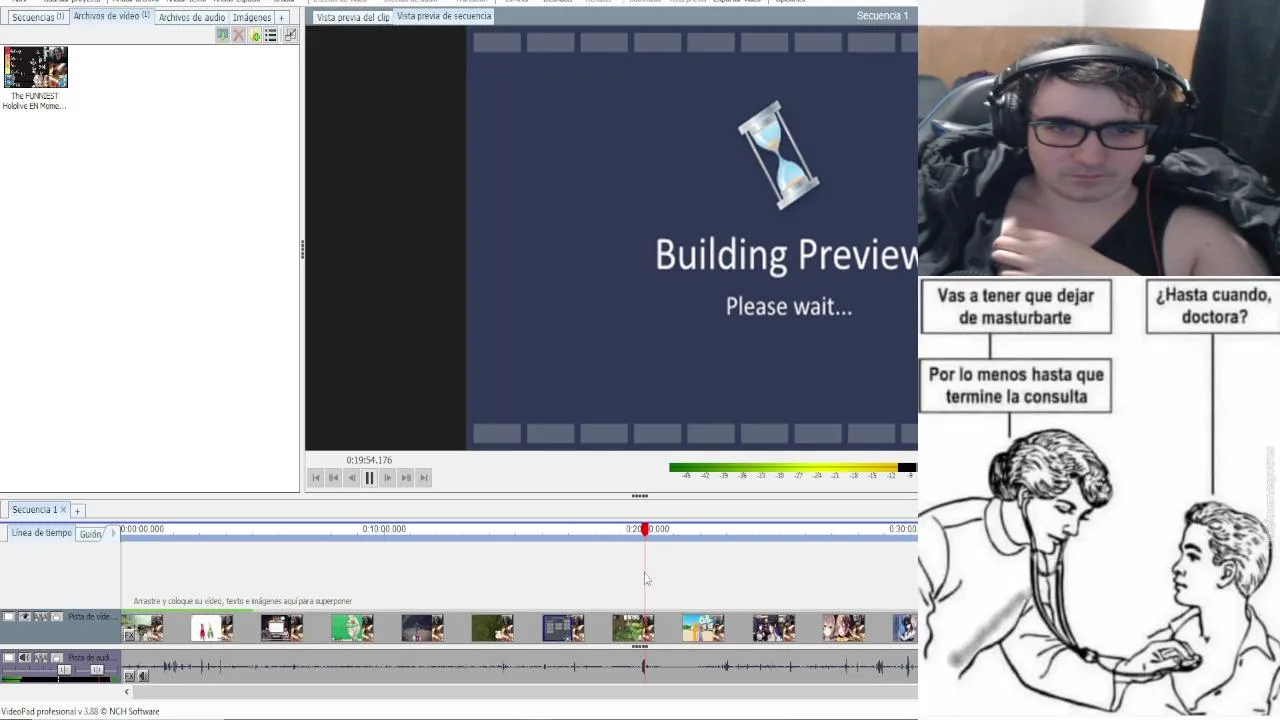This screenshot has height=720, width=1280.
Task: Click timeline scrollbar left arrow
Action: (x=127, y=692)
